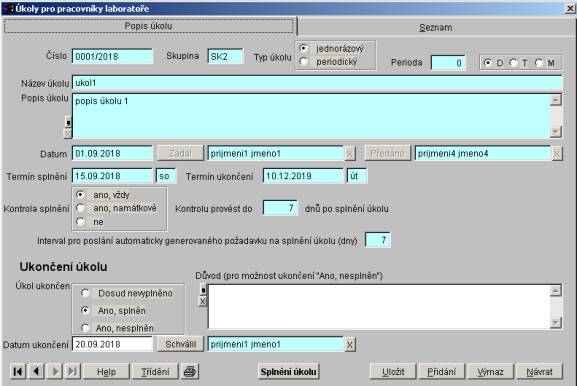Click the Zadal name field prijmeni1 jmeno1
Screen dimensions: 577x386
pyautogui.click(x=276, y=153)
